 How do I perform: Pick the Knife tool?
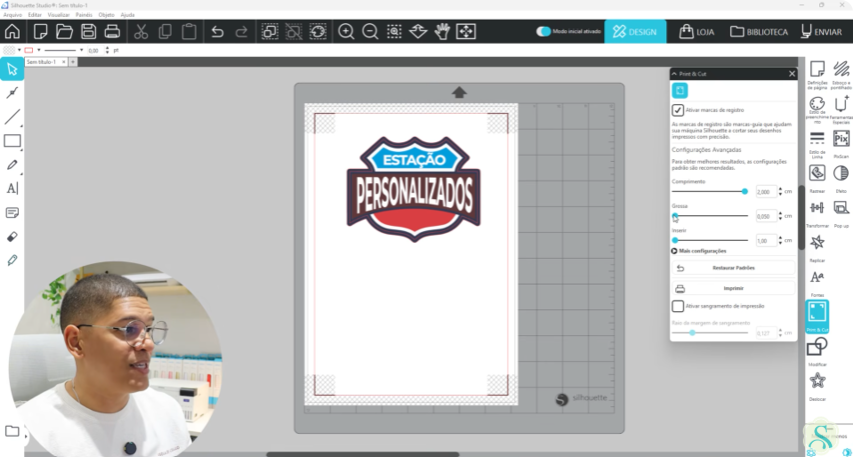(x=12, y=261)
